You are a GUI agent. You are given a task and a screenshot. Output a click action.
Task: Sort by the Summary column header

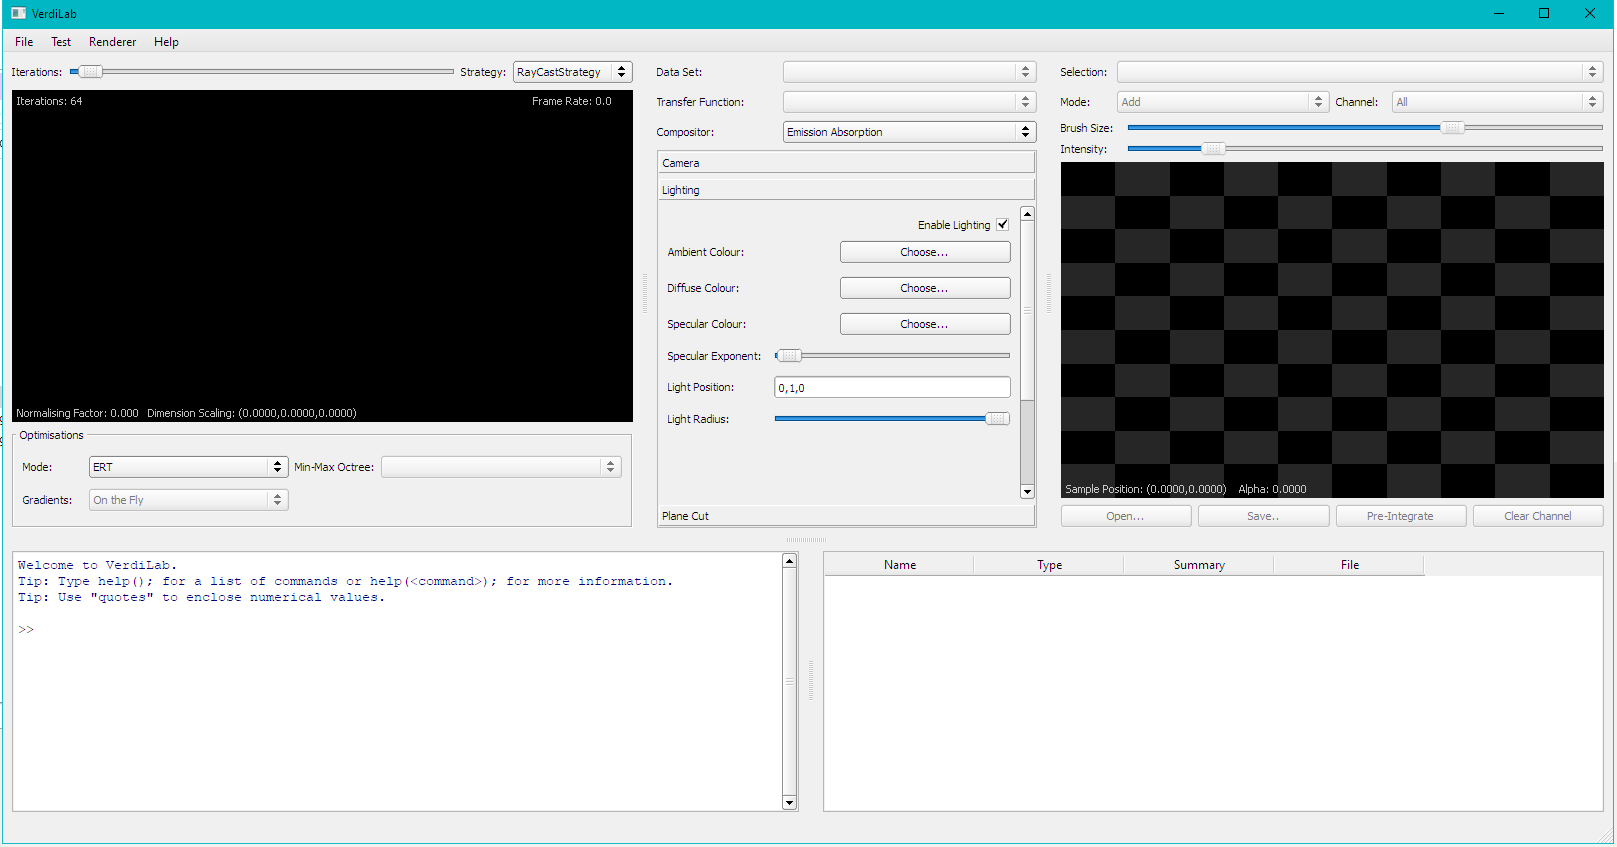(x=1199, y=565)
